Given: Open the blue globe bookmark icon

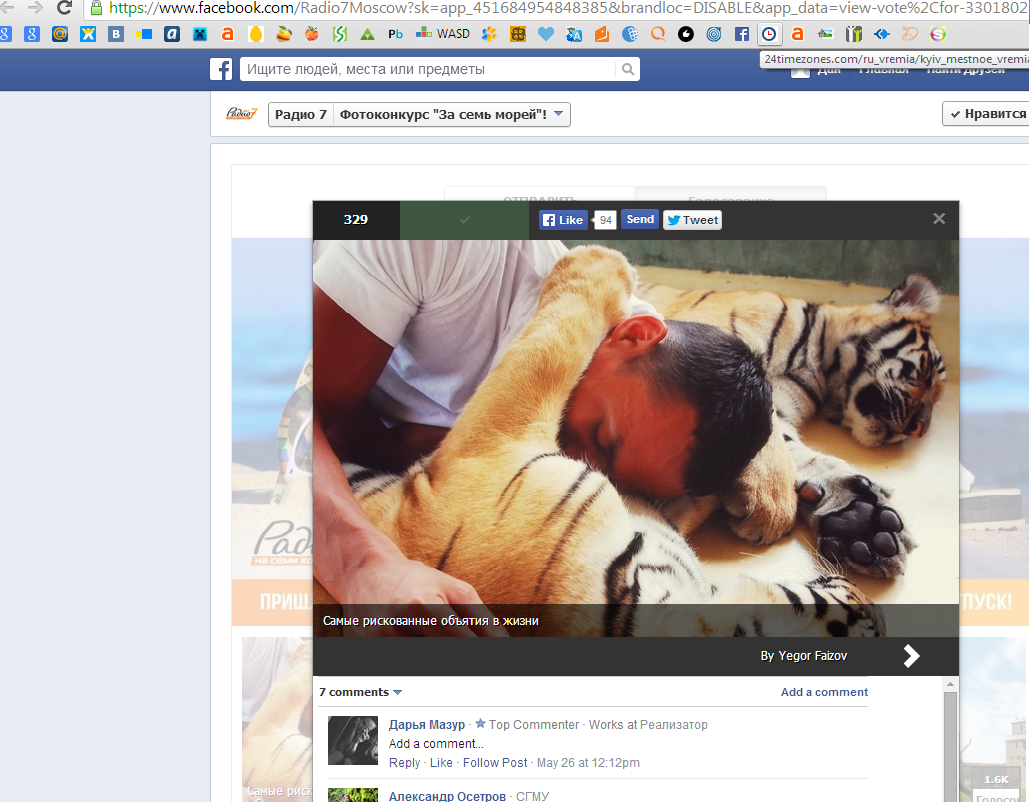Looking at the screenshot, I should [630, 33].
